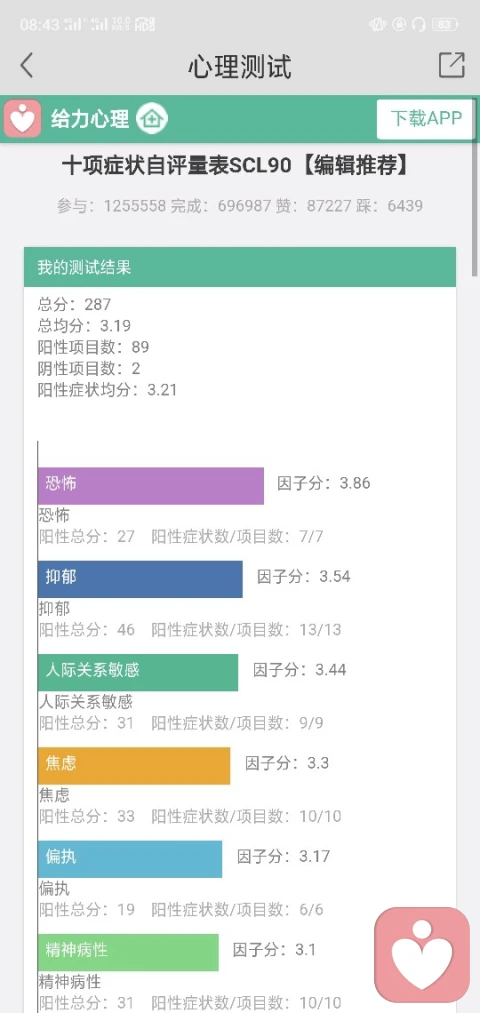Click the green 人际关系敏感 bar
The width and height of the screenshot is (480, 1013).
(138, 673)
